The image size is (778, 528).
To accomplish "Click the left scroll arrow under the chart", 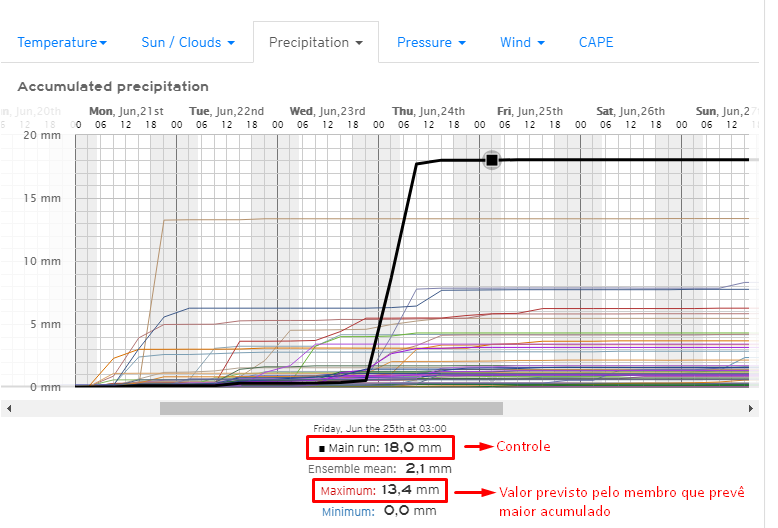I will point(7,408).
